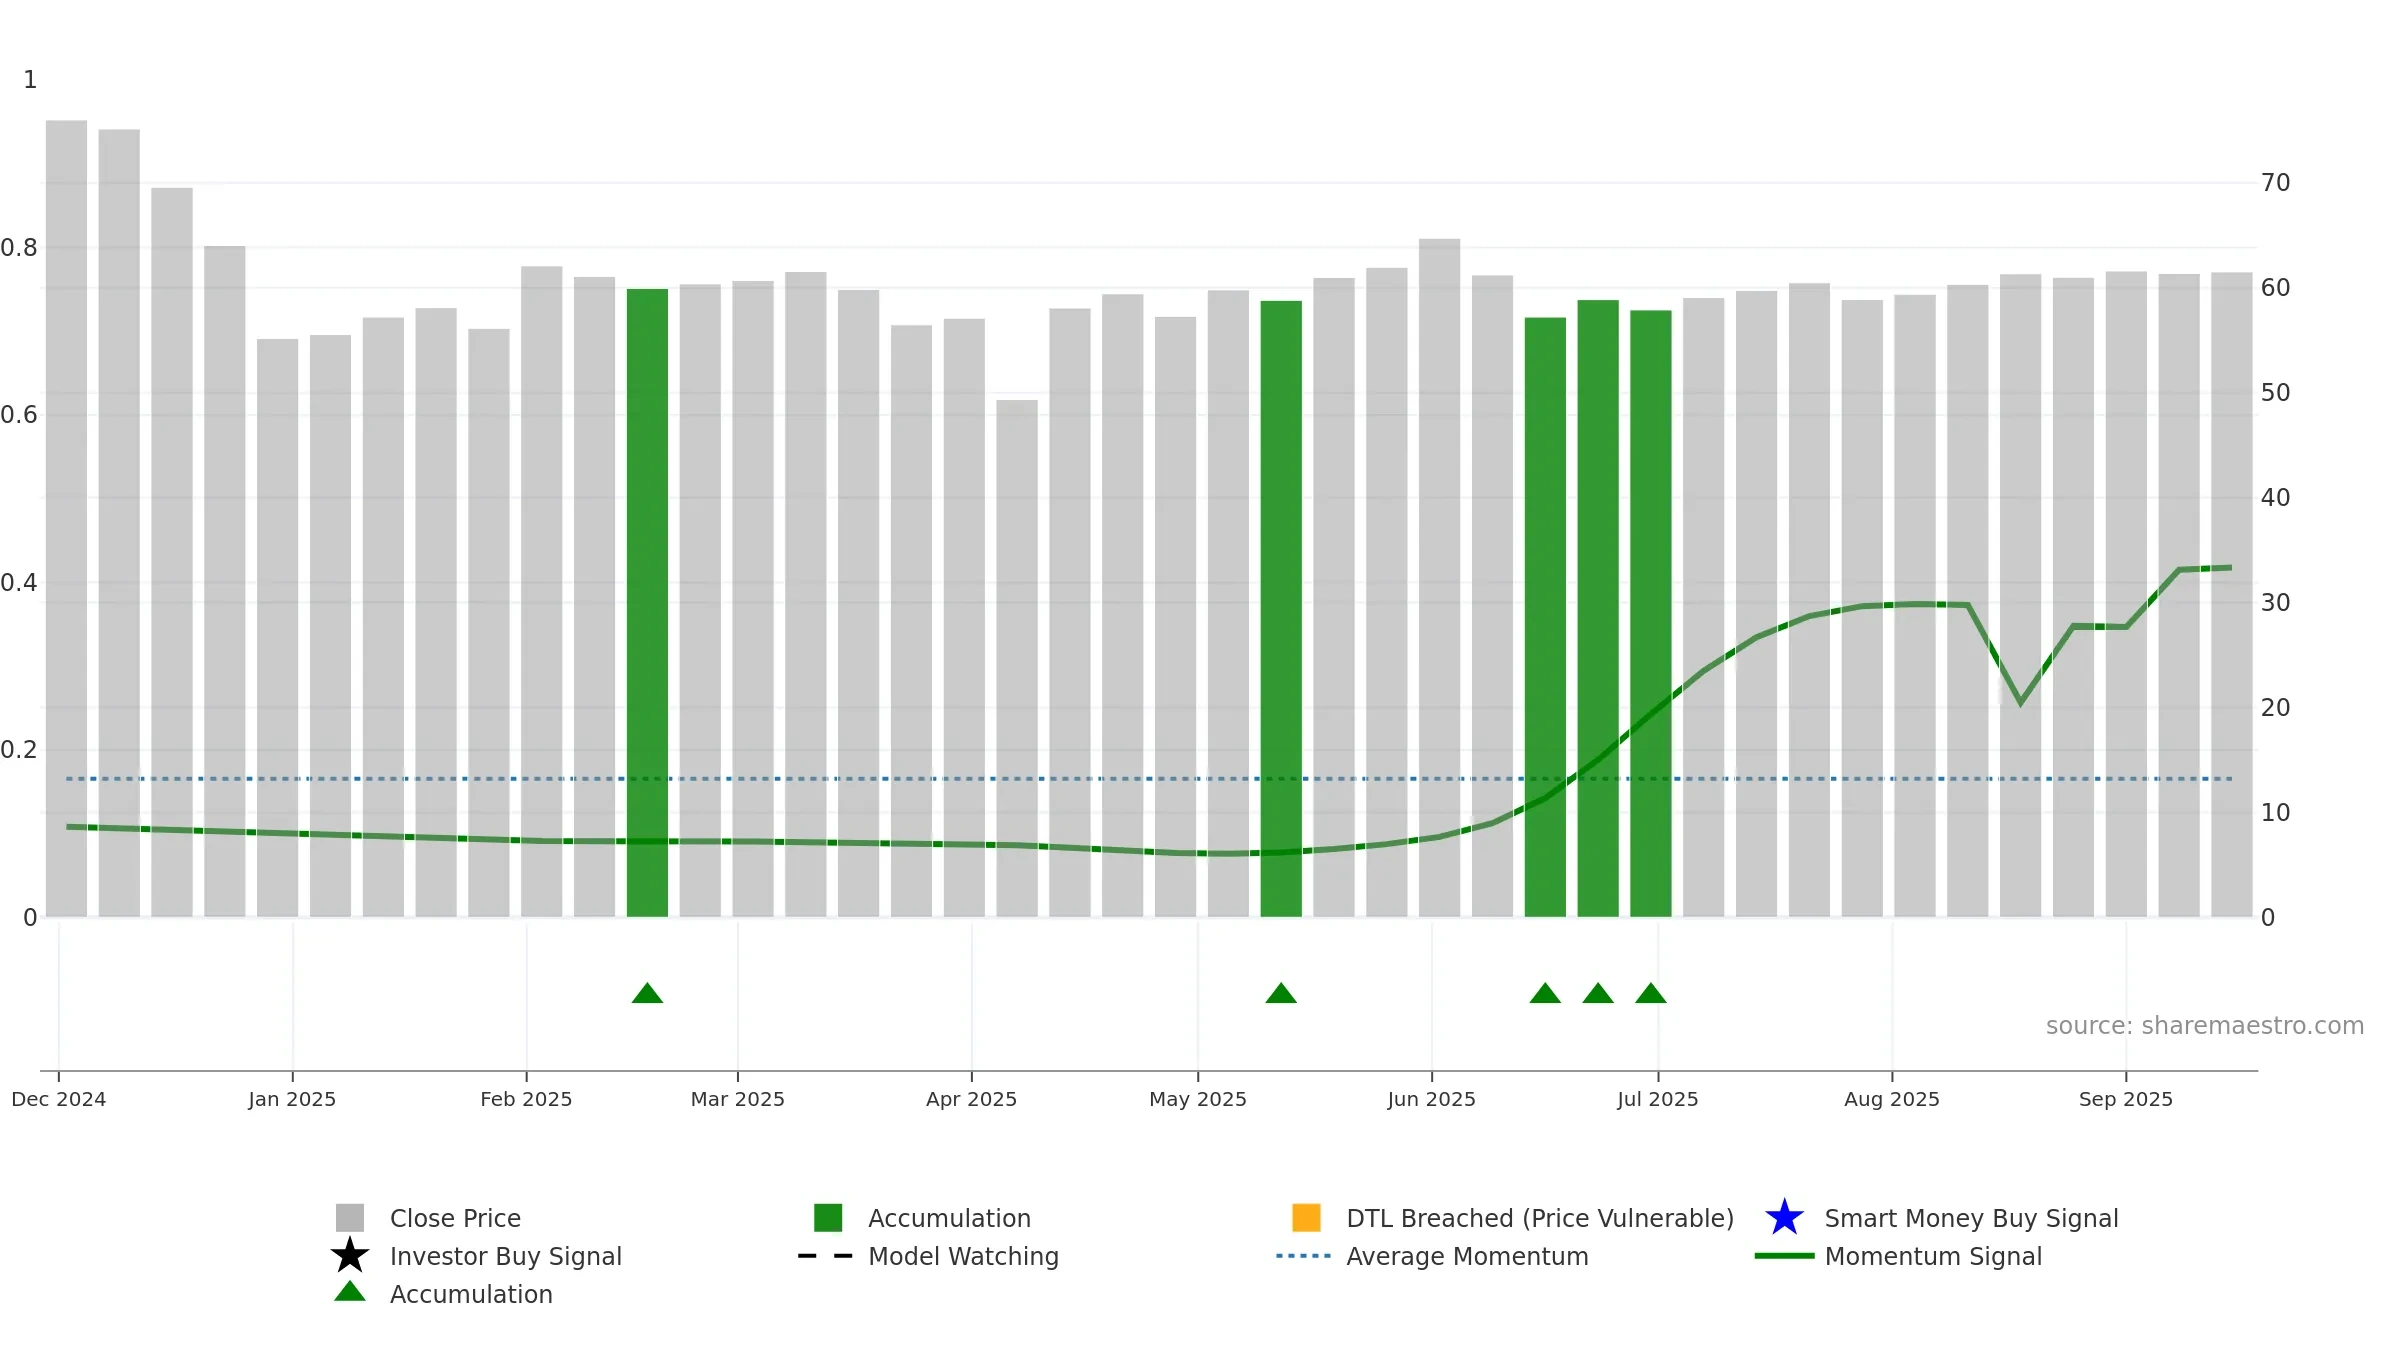
Task: Click the green Accumulation triangle in the legend
Action: coord(350,1292)
